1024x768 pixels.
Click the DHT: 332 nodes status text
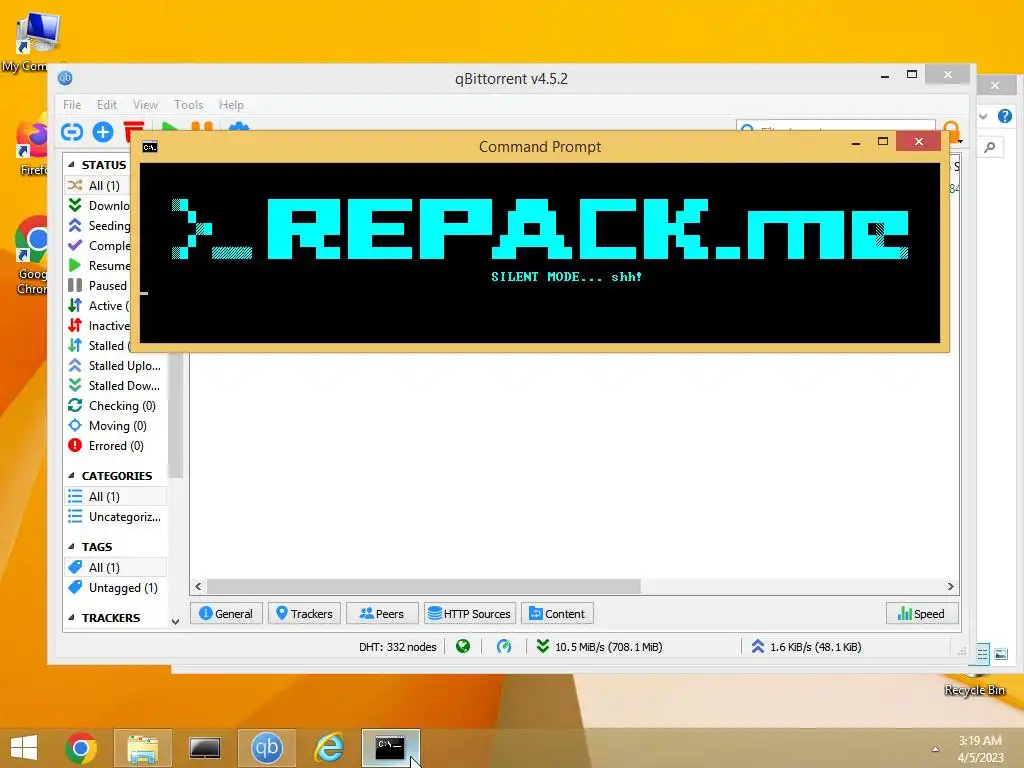[397, 647]
